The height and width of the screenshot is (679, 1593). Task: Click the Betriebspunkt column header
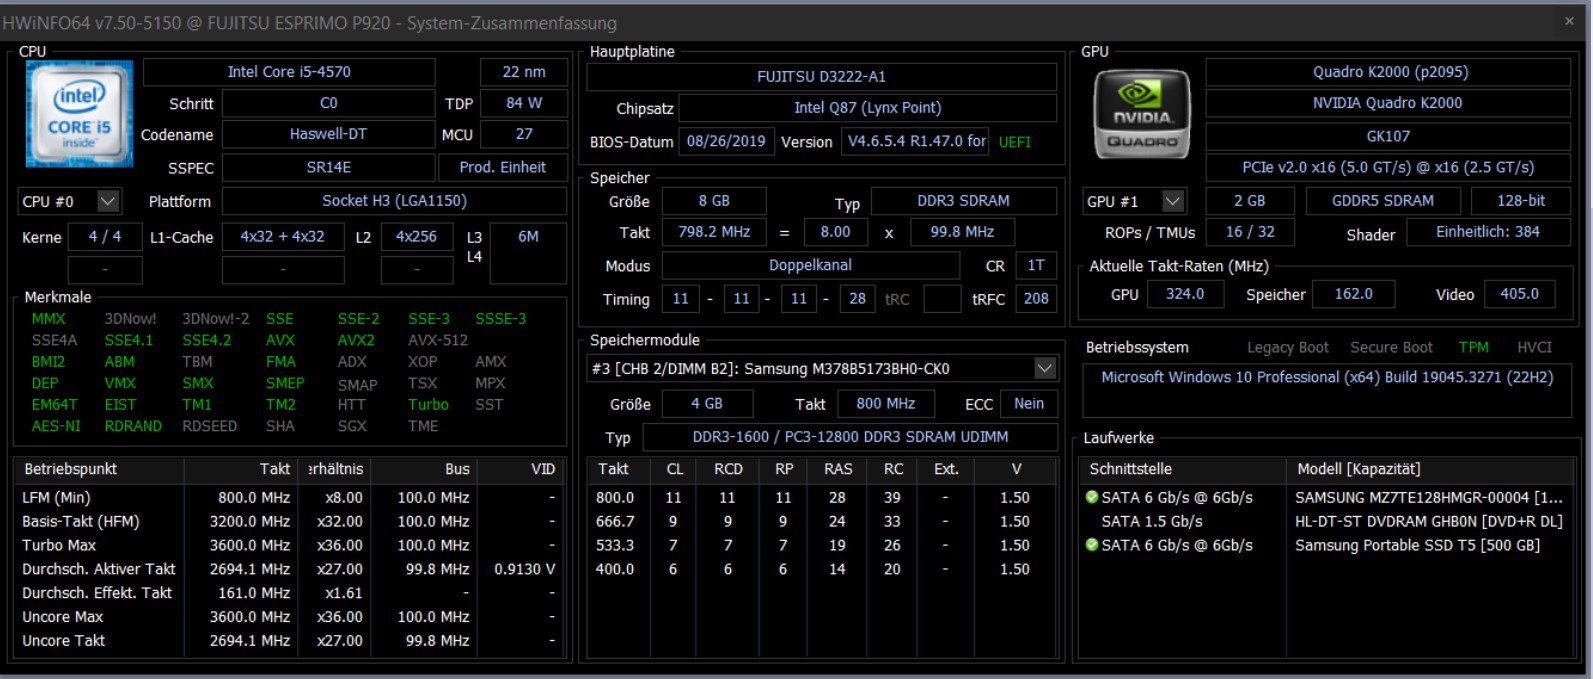click(x=99, y=469)
